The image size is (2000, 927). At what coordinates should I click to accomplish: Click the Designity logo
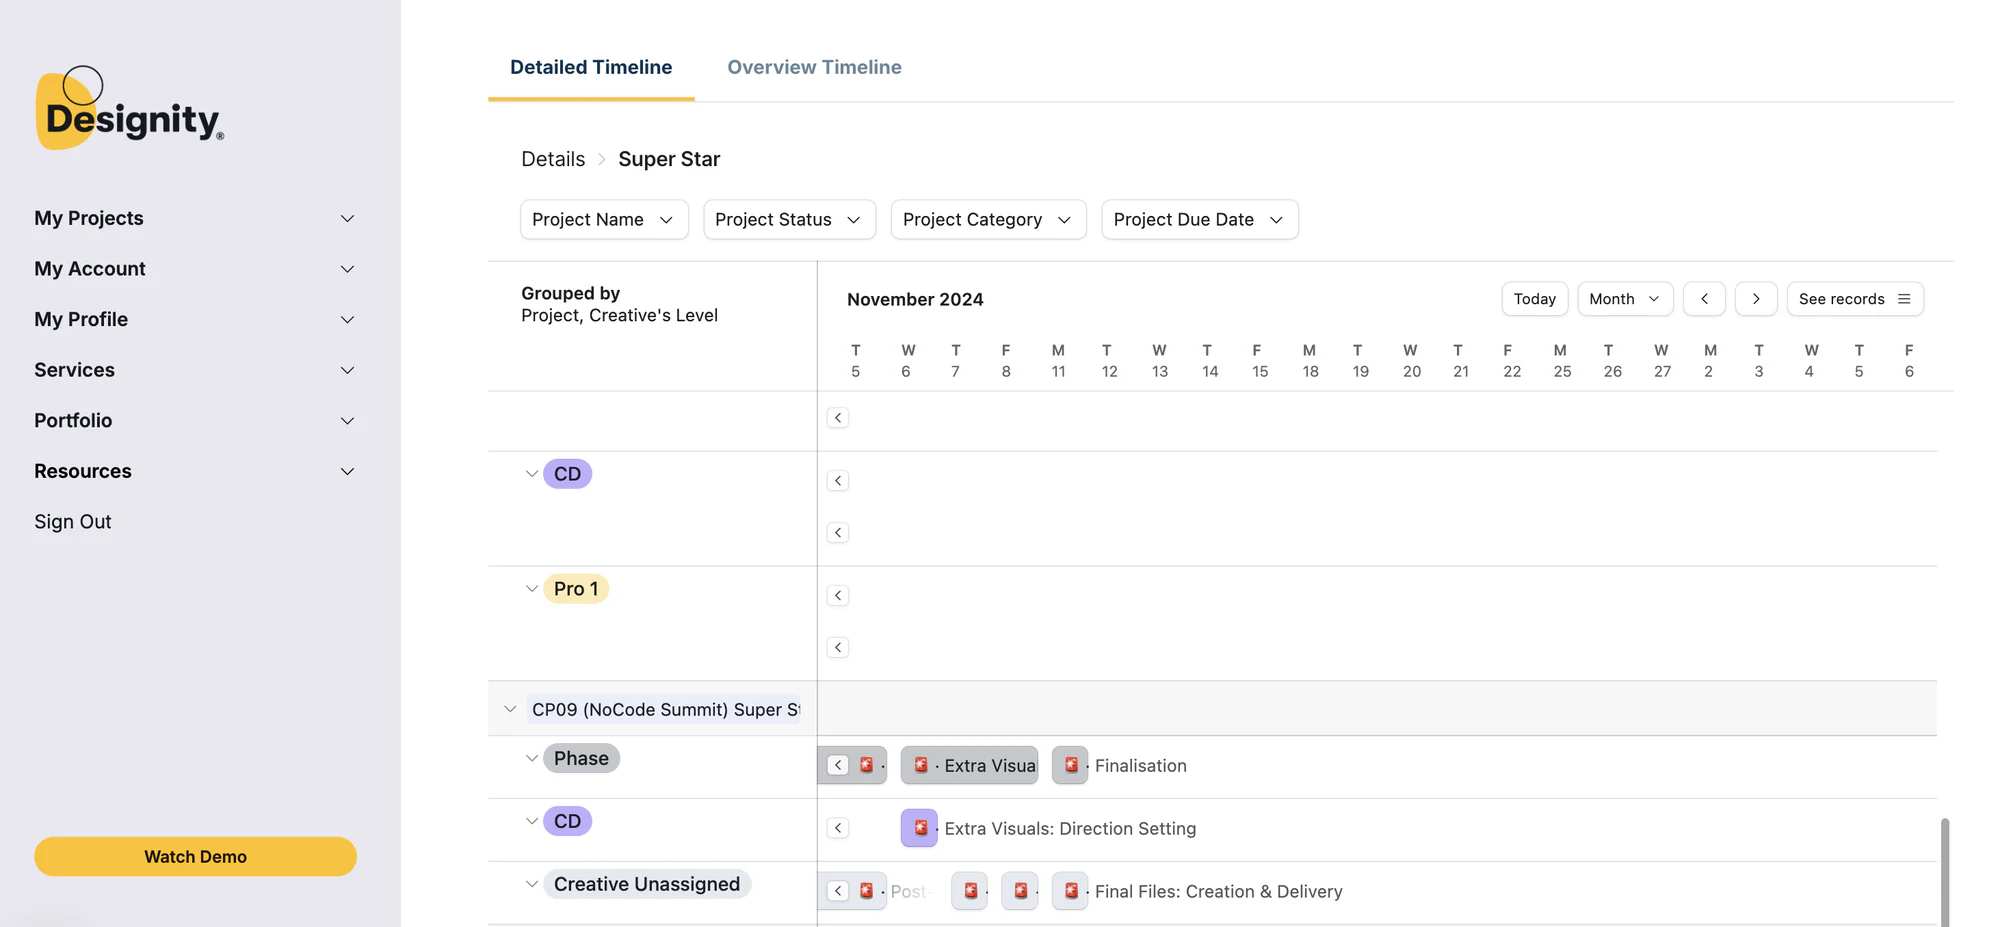[x=130, y=109]
